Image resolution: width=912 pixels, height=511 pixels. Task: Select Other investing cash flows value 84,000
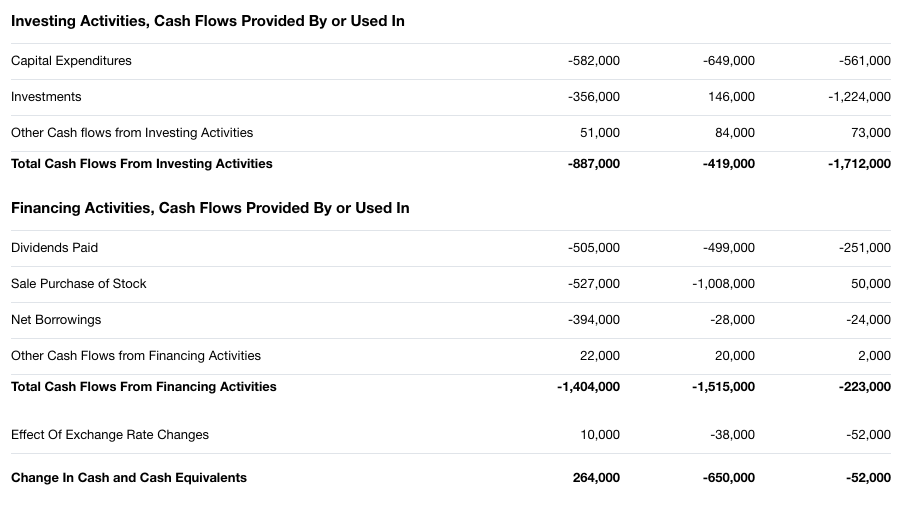(735, 133)
